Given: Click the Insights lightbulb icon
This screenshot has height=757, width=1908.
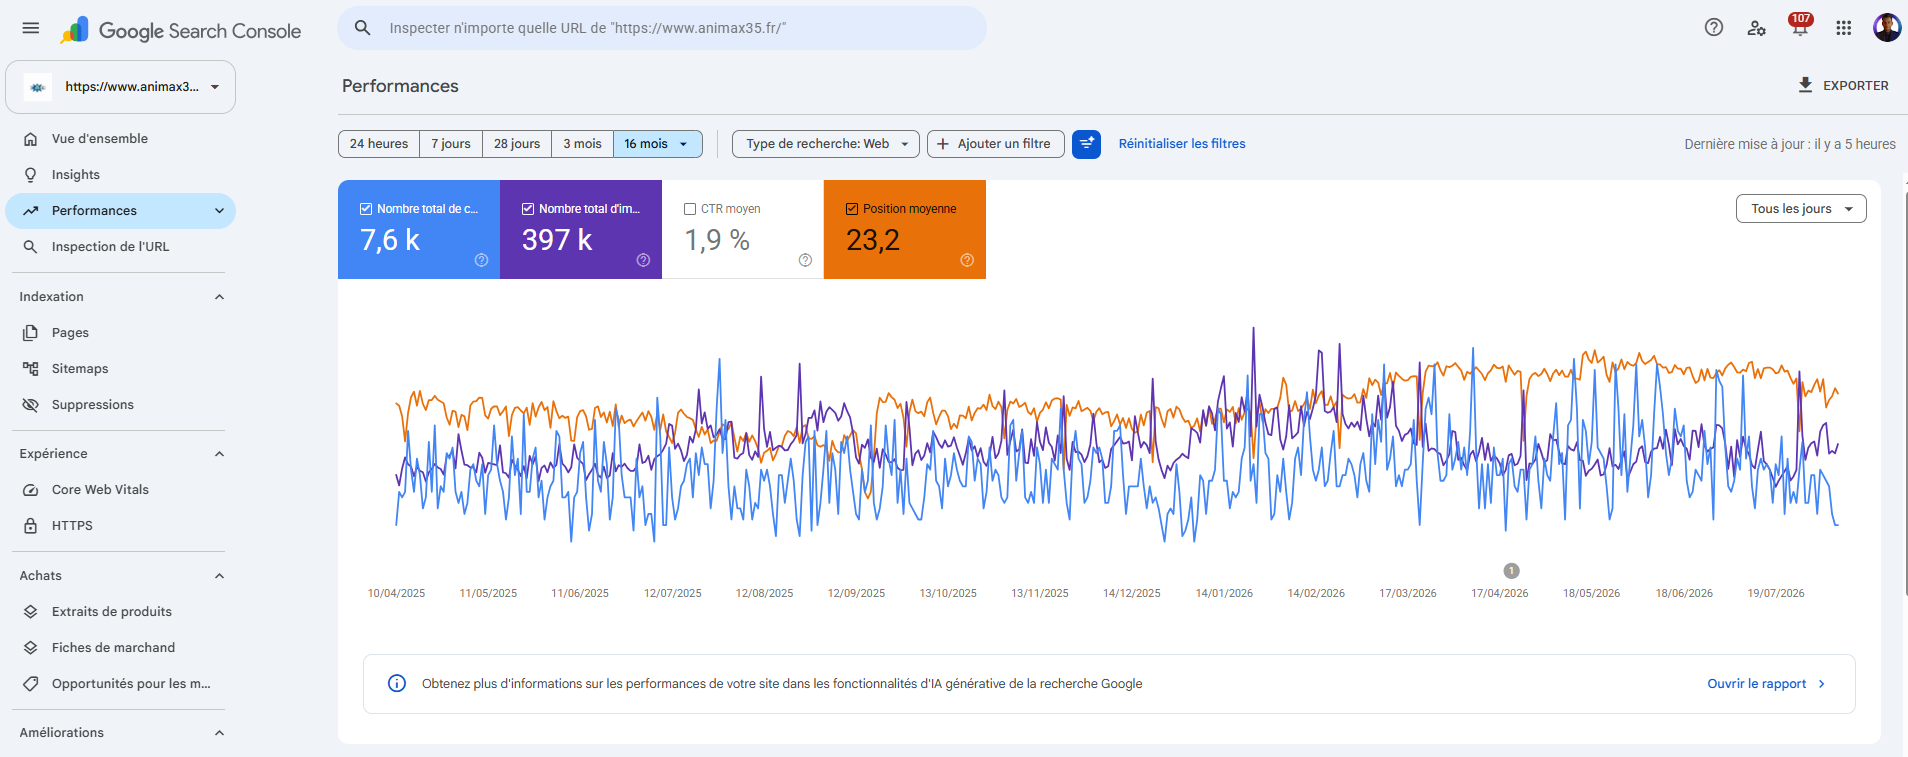Looking at the screenshot, I should (31, 175).
